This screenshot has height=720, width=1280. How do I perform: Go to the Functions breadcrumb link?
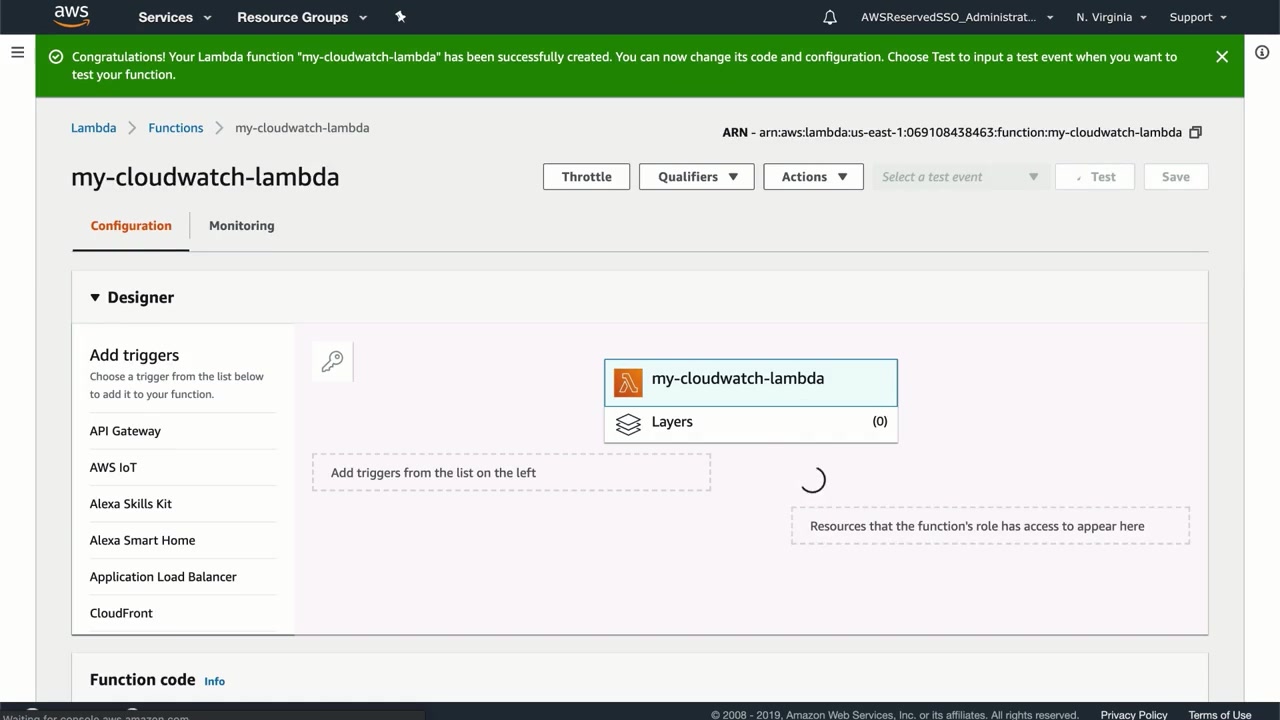coord(176,128)
